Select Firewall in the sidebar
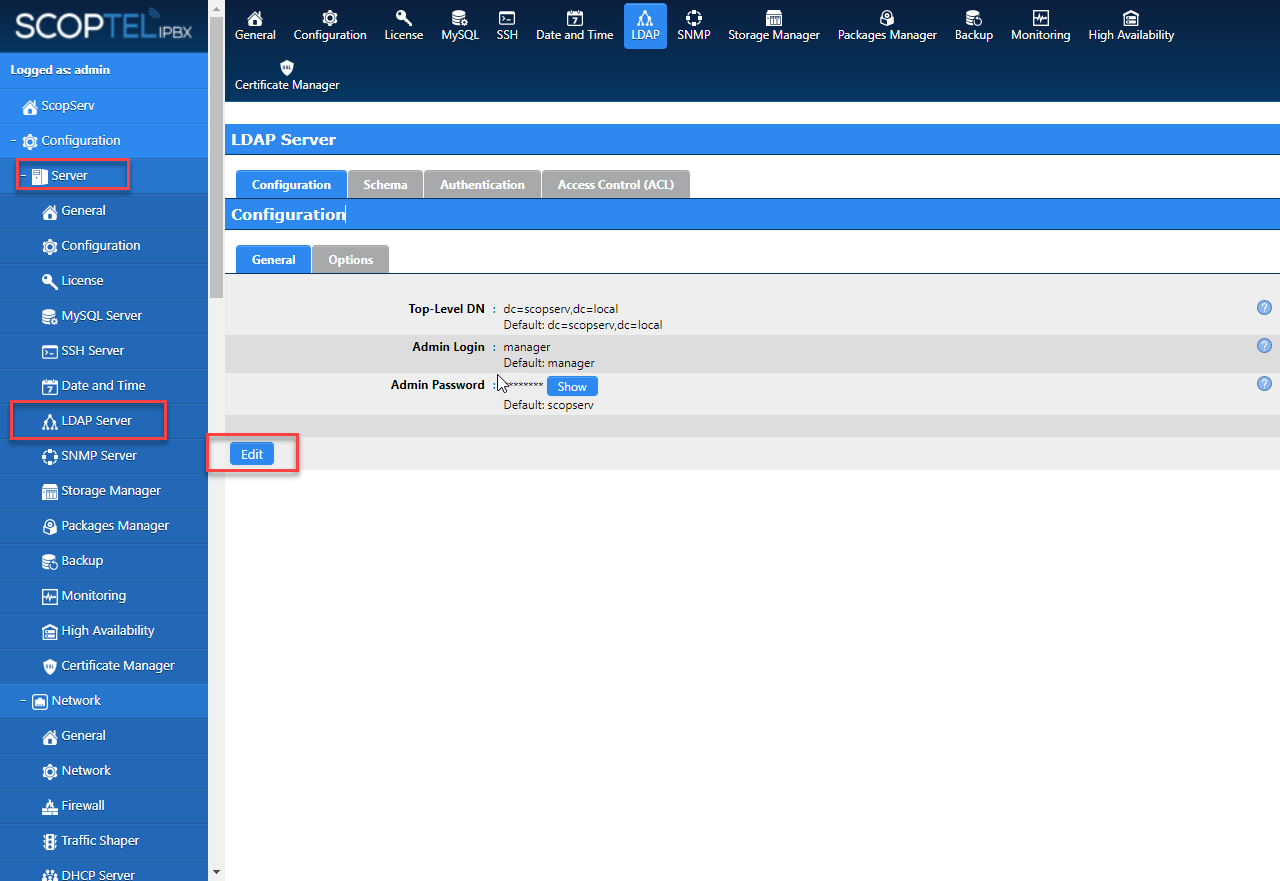 (82, 806)
